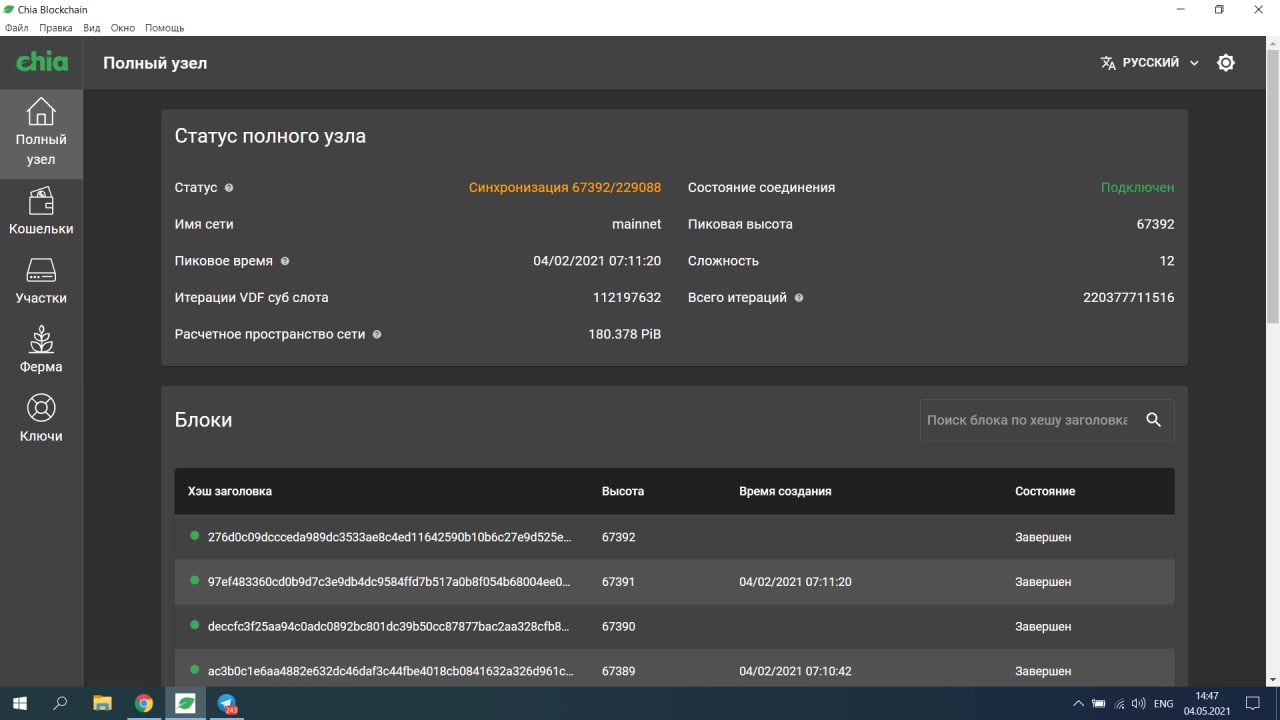Expand the РУССКИЙ language dropdown
1280x720 pixels.
(1150, 63)
